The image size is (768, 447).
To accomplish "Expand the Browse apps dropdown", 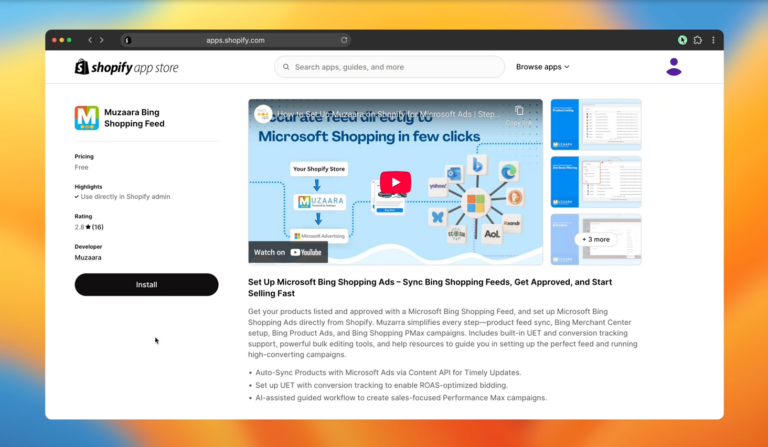I will [542, 67].
